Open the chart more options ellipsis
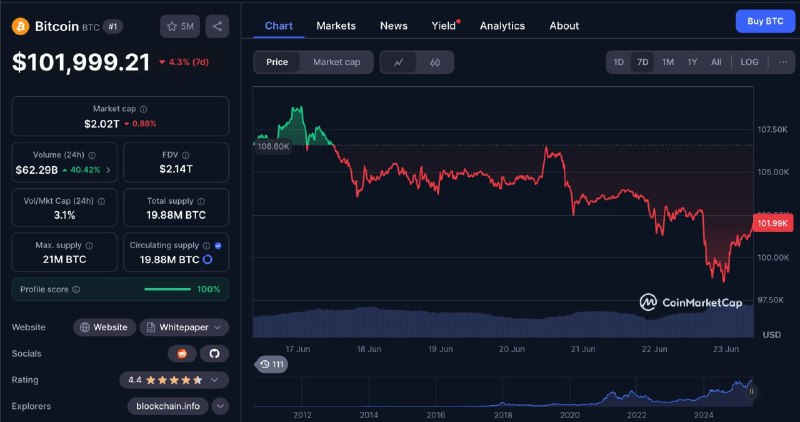800x422 pixels. [783, 62]
